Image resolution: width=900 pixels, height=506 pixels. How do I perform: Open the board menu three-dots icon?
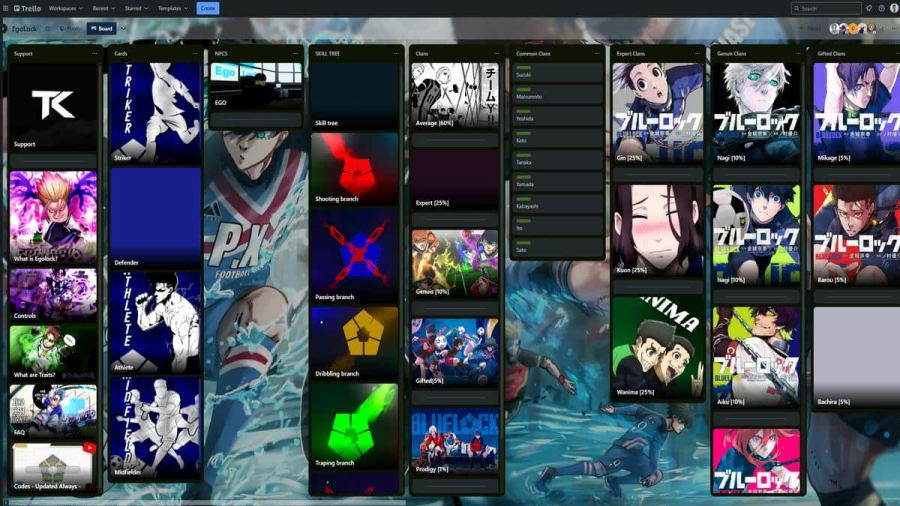893,29
